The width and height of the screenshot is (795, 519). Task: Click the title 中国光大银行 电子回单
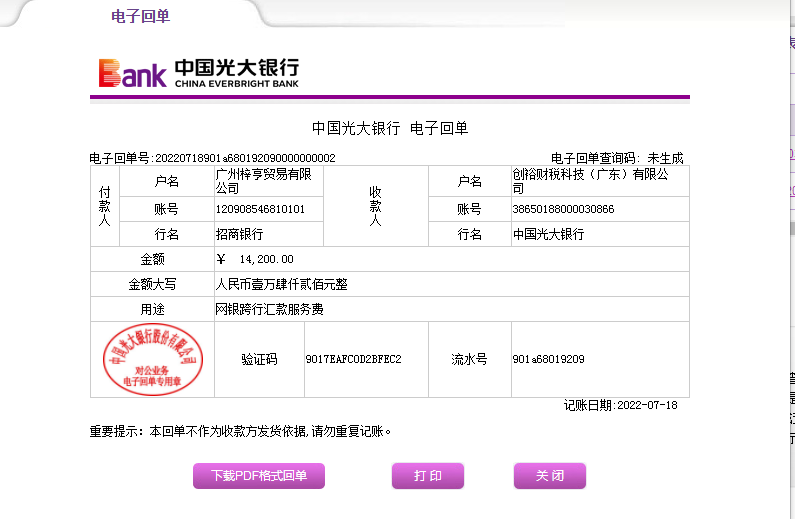click(x=389, y=128)
